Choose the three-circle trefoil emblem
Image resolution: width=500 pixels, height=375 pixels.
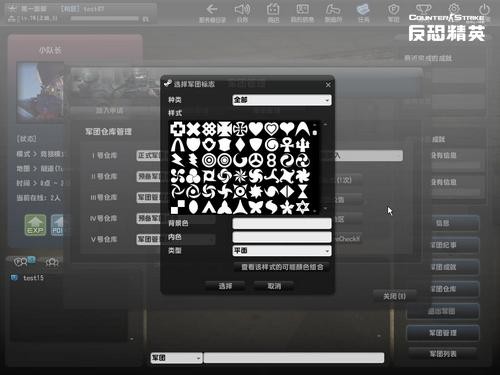pos(193,176)
